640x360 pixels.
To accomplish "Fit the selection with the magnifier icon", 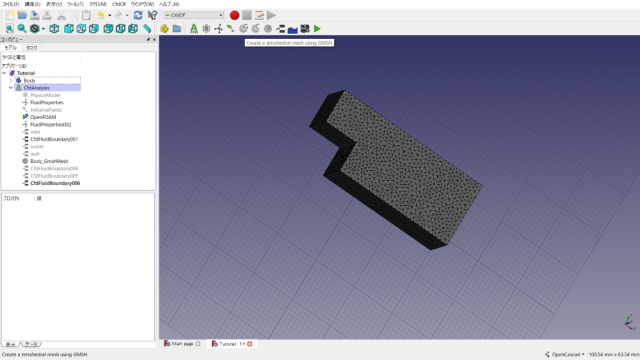I will click(22, 29).
